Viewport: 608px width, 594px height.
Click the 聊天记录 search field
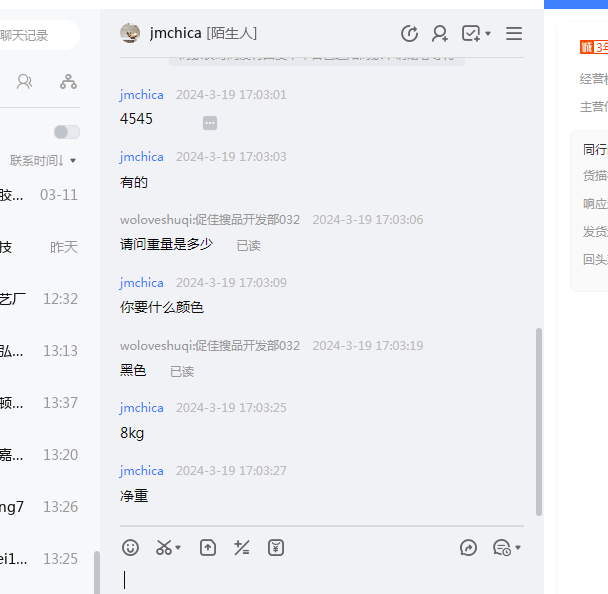40,35
